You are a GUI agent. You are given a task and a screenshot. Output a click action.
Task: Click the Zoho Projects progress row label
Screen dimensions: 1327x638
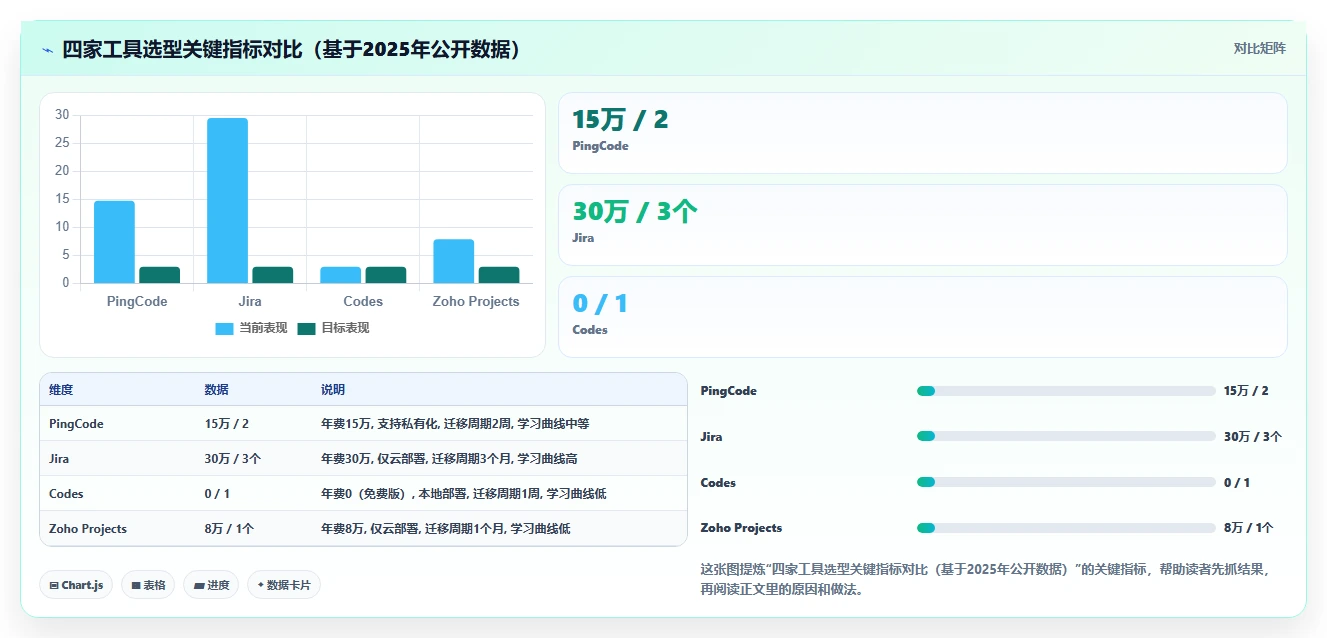point(742,528)
